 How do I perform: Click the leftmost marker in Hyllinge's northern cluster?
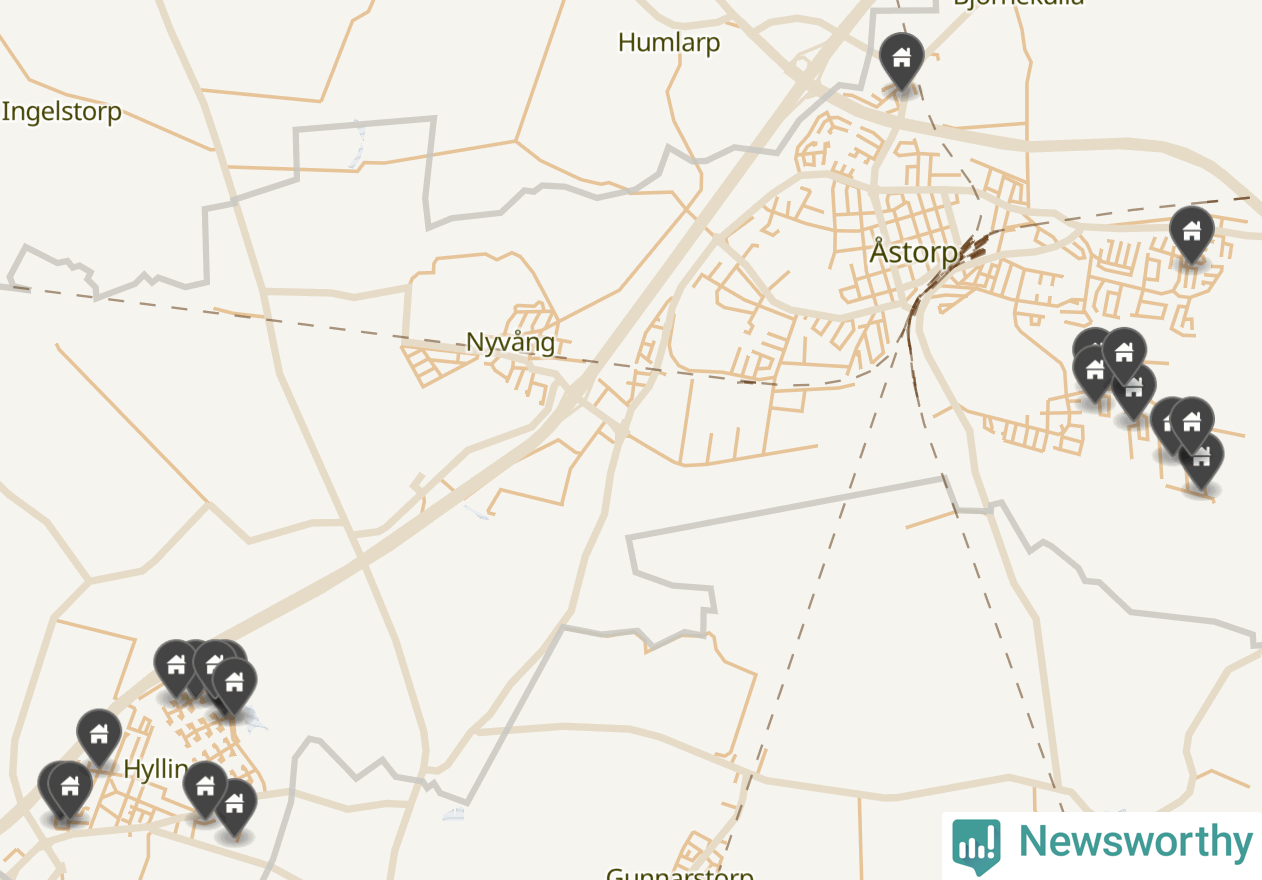(x=176, y=667)
